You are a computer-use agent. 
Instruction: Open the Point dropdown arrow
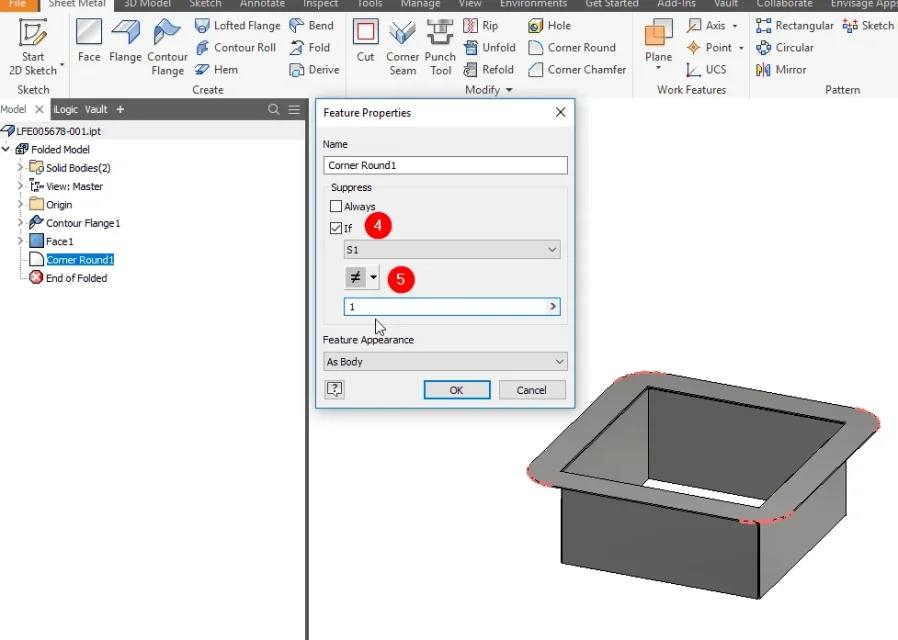[741, 48]
